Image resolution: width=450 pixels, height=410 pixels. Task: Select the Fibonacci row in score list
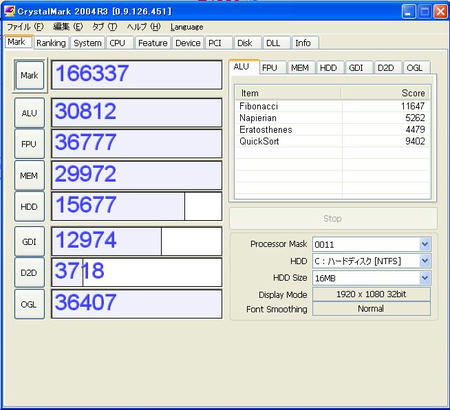click(332, 106)
